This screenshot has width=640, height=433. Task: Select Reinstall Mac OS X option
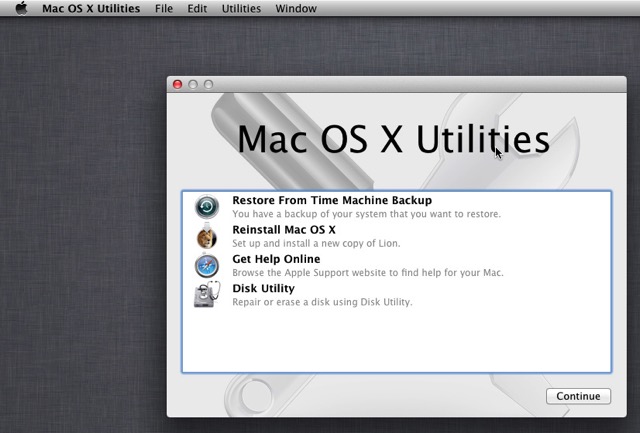pos(284,230)
